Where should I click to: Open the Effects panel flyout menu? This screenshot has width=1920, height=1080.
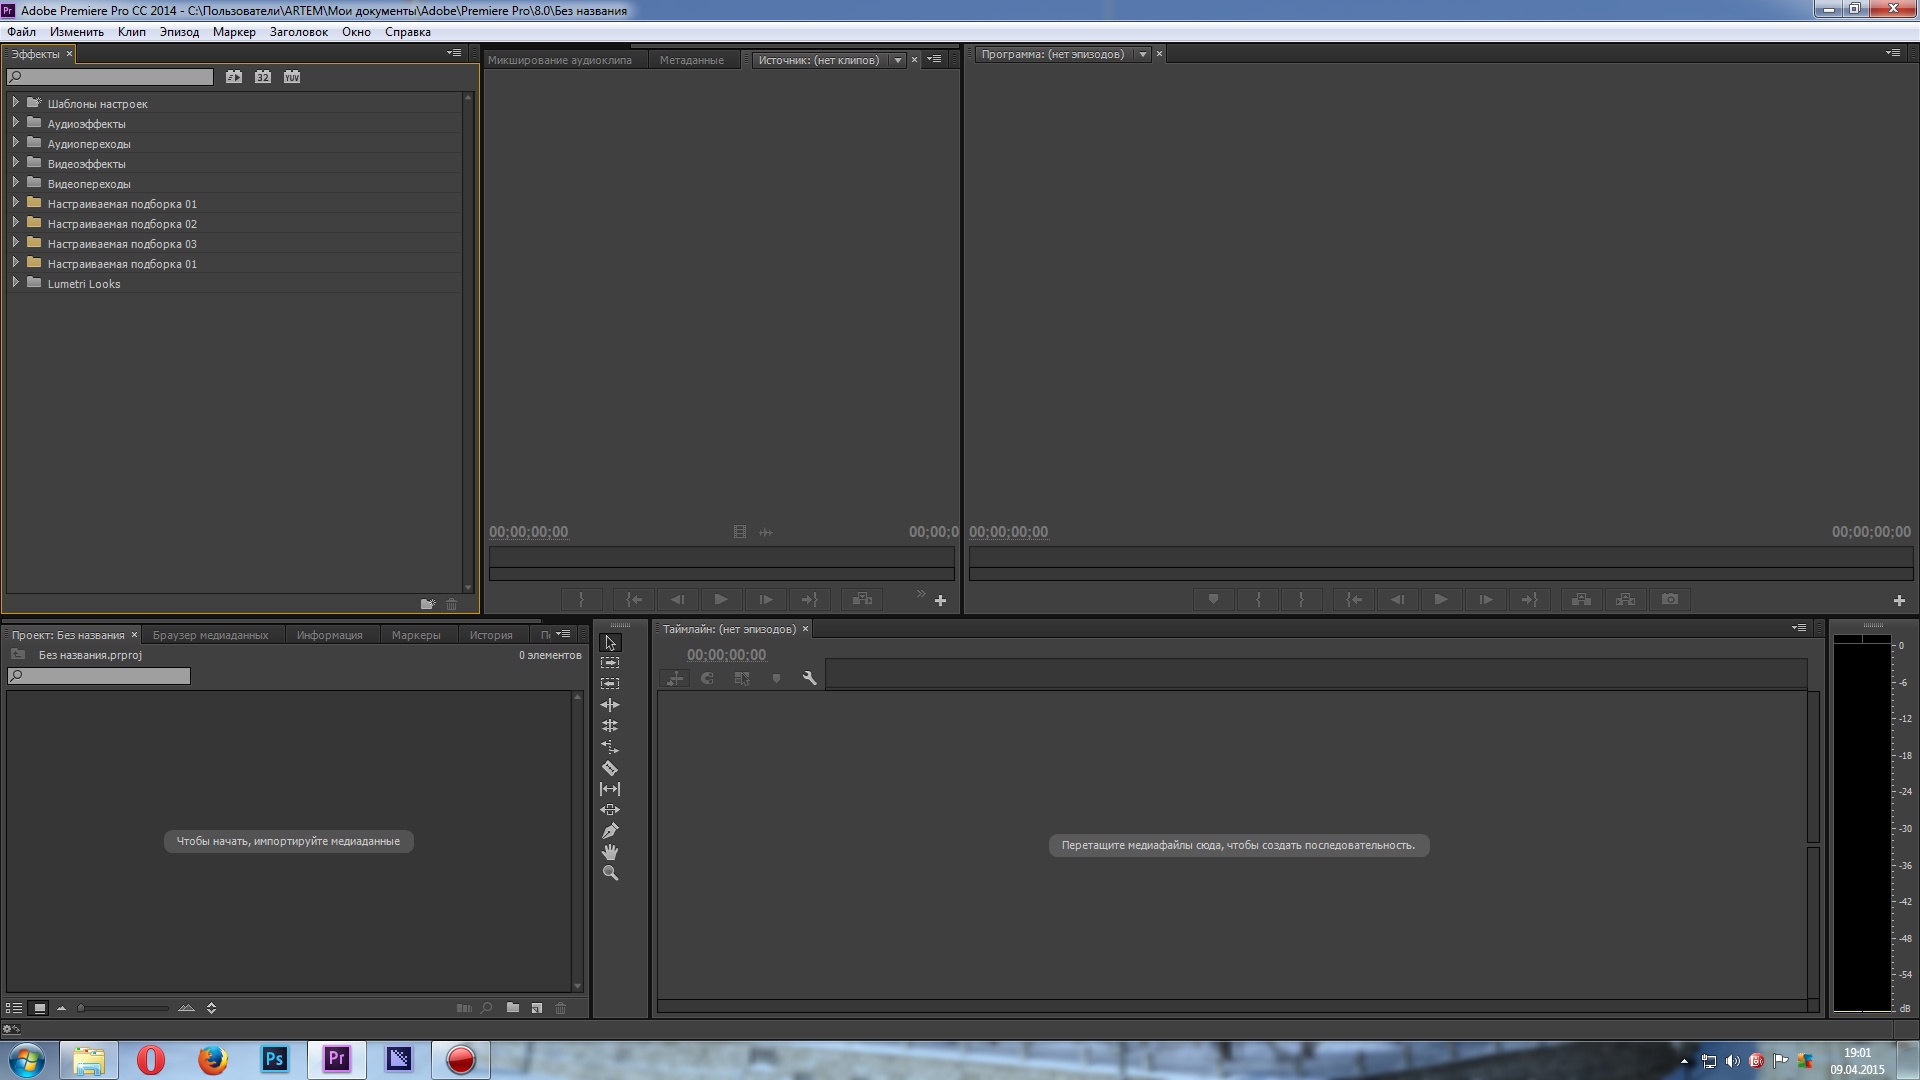pyautogui.click(x=454, y=53)
